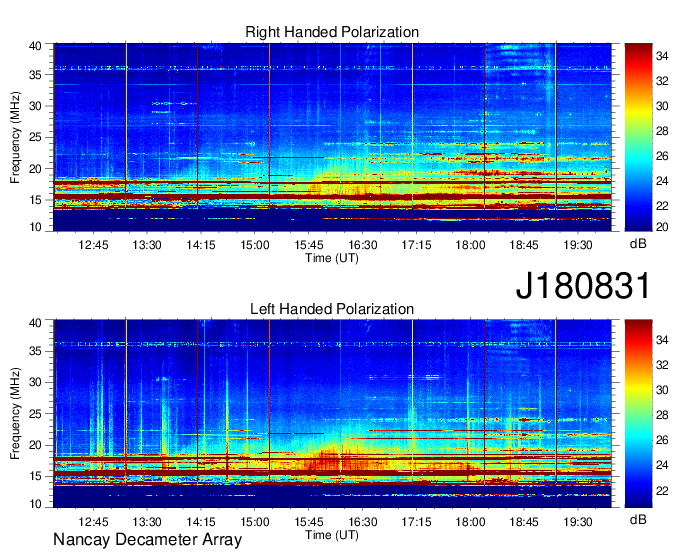Click the 34 value on upper colorbar

pyautogui.click(x=662, y=56)
